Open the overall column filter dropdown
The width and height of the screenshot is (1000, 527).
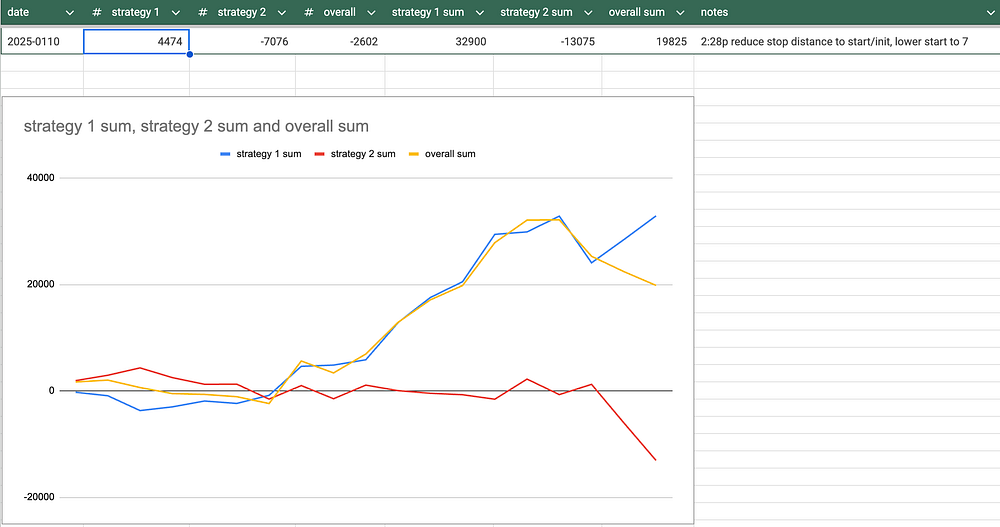(x=371, y=13)
